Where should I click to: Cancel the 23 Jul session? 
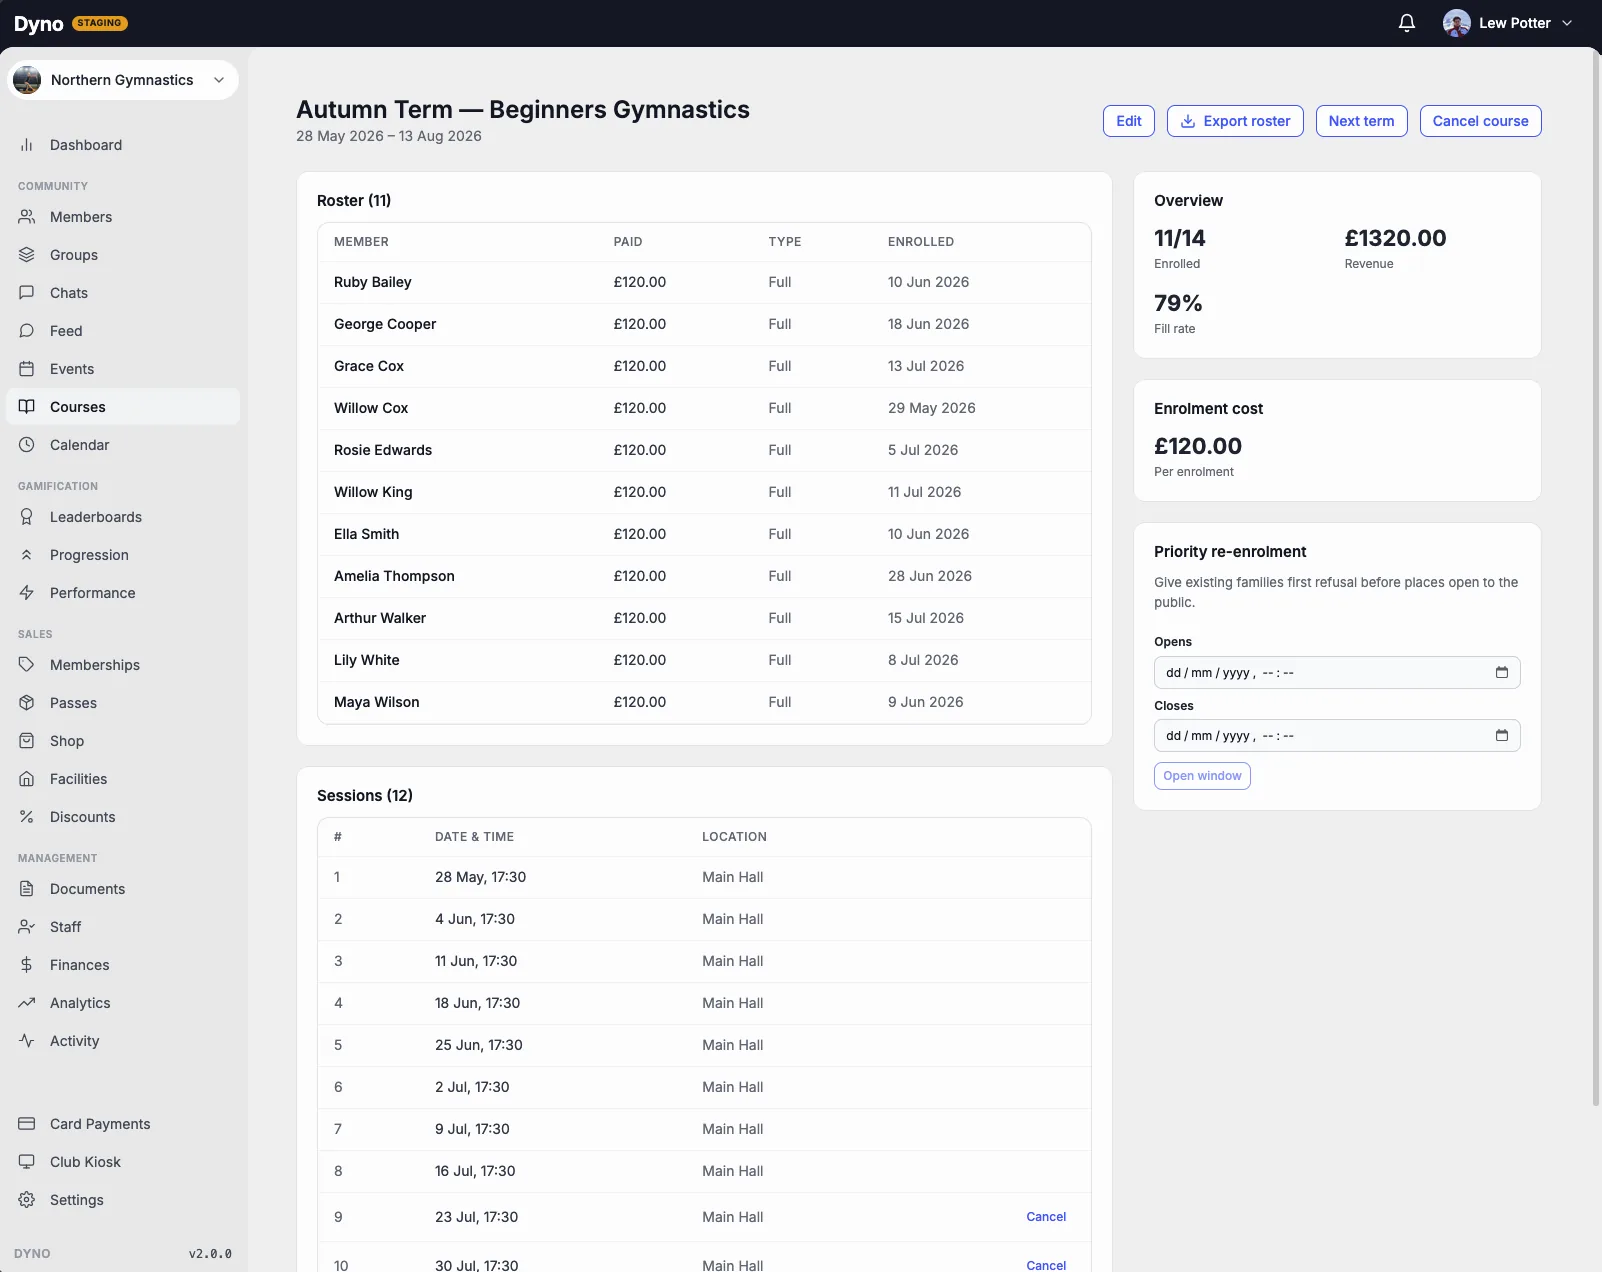1046,1217
